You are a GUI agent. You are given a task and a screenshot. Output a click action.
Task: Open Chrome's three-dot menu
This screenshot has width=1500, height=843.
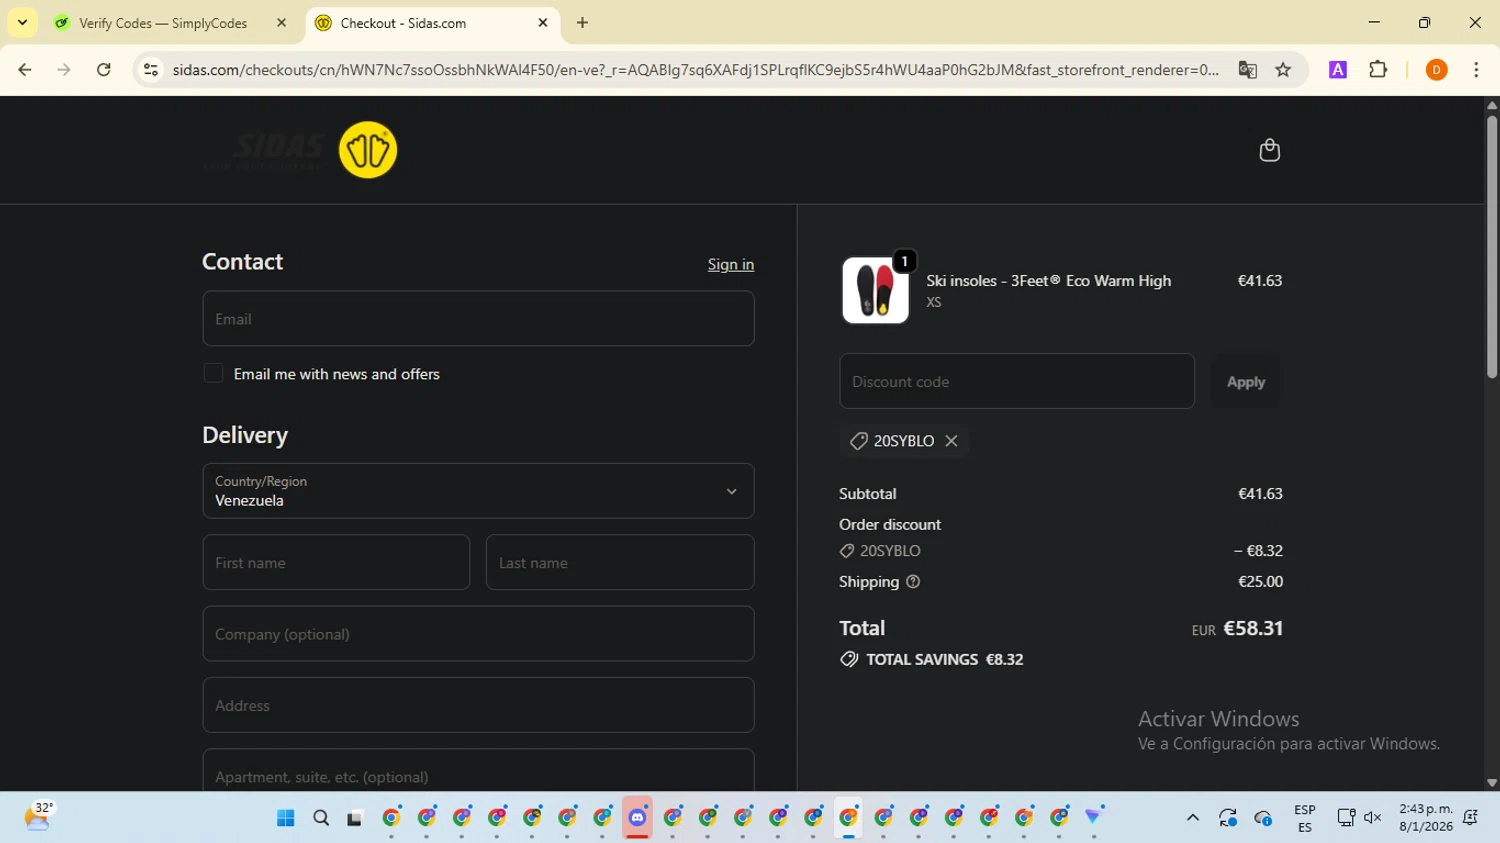(1476, 70)
